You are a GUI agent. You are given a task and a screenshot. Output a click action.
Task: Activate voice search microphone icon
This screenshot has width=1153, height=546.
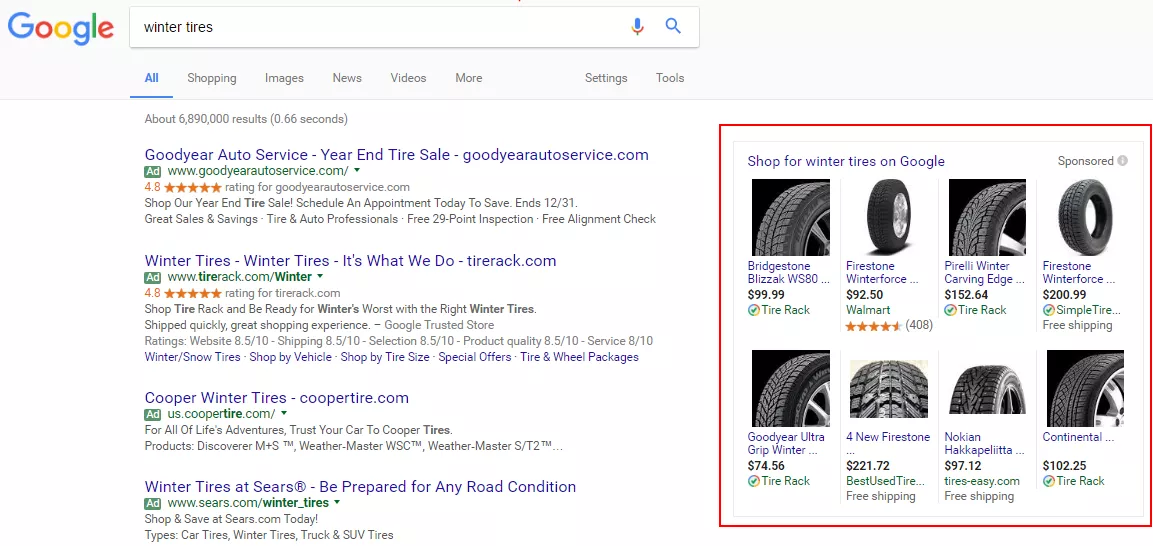click(638, 26)
